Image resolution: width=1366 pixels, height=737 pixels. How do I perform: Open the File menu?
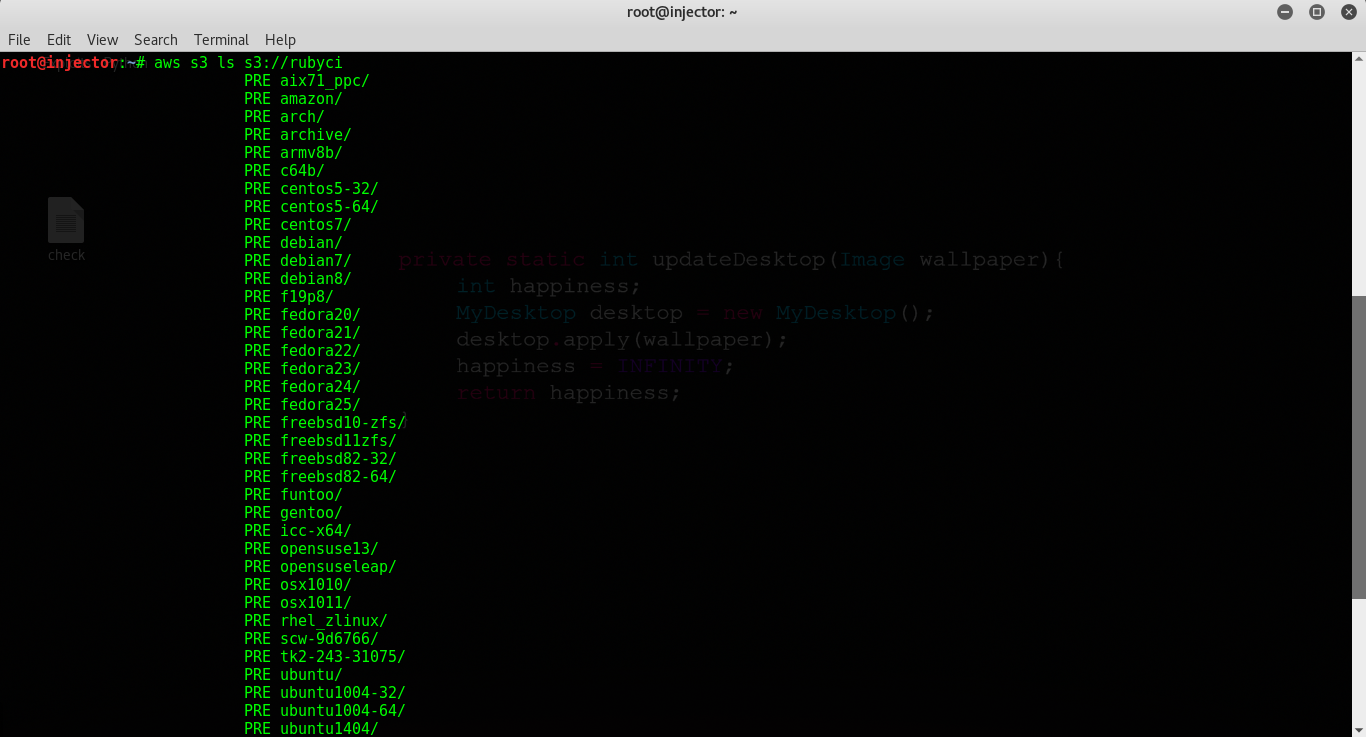tap(18, 40)
